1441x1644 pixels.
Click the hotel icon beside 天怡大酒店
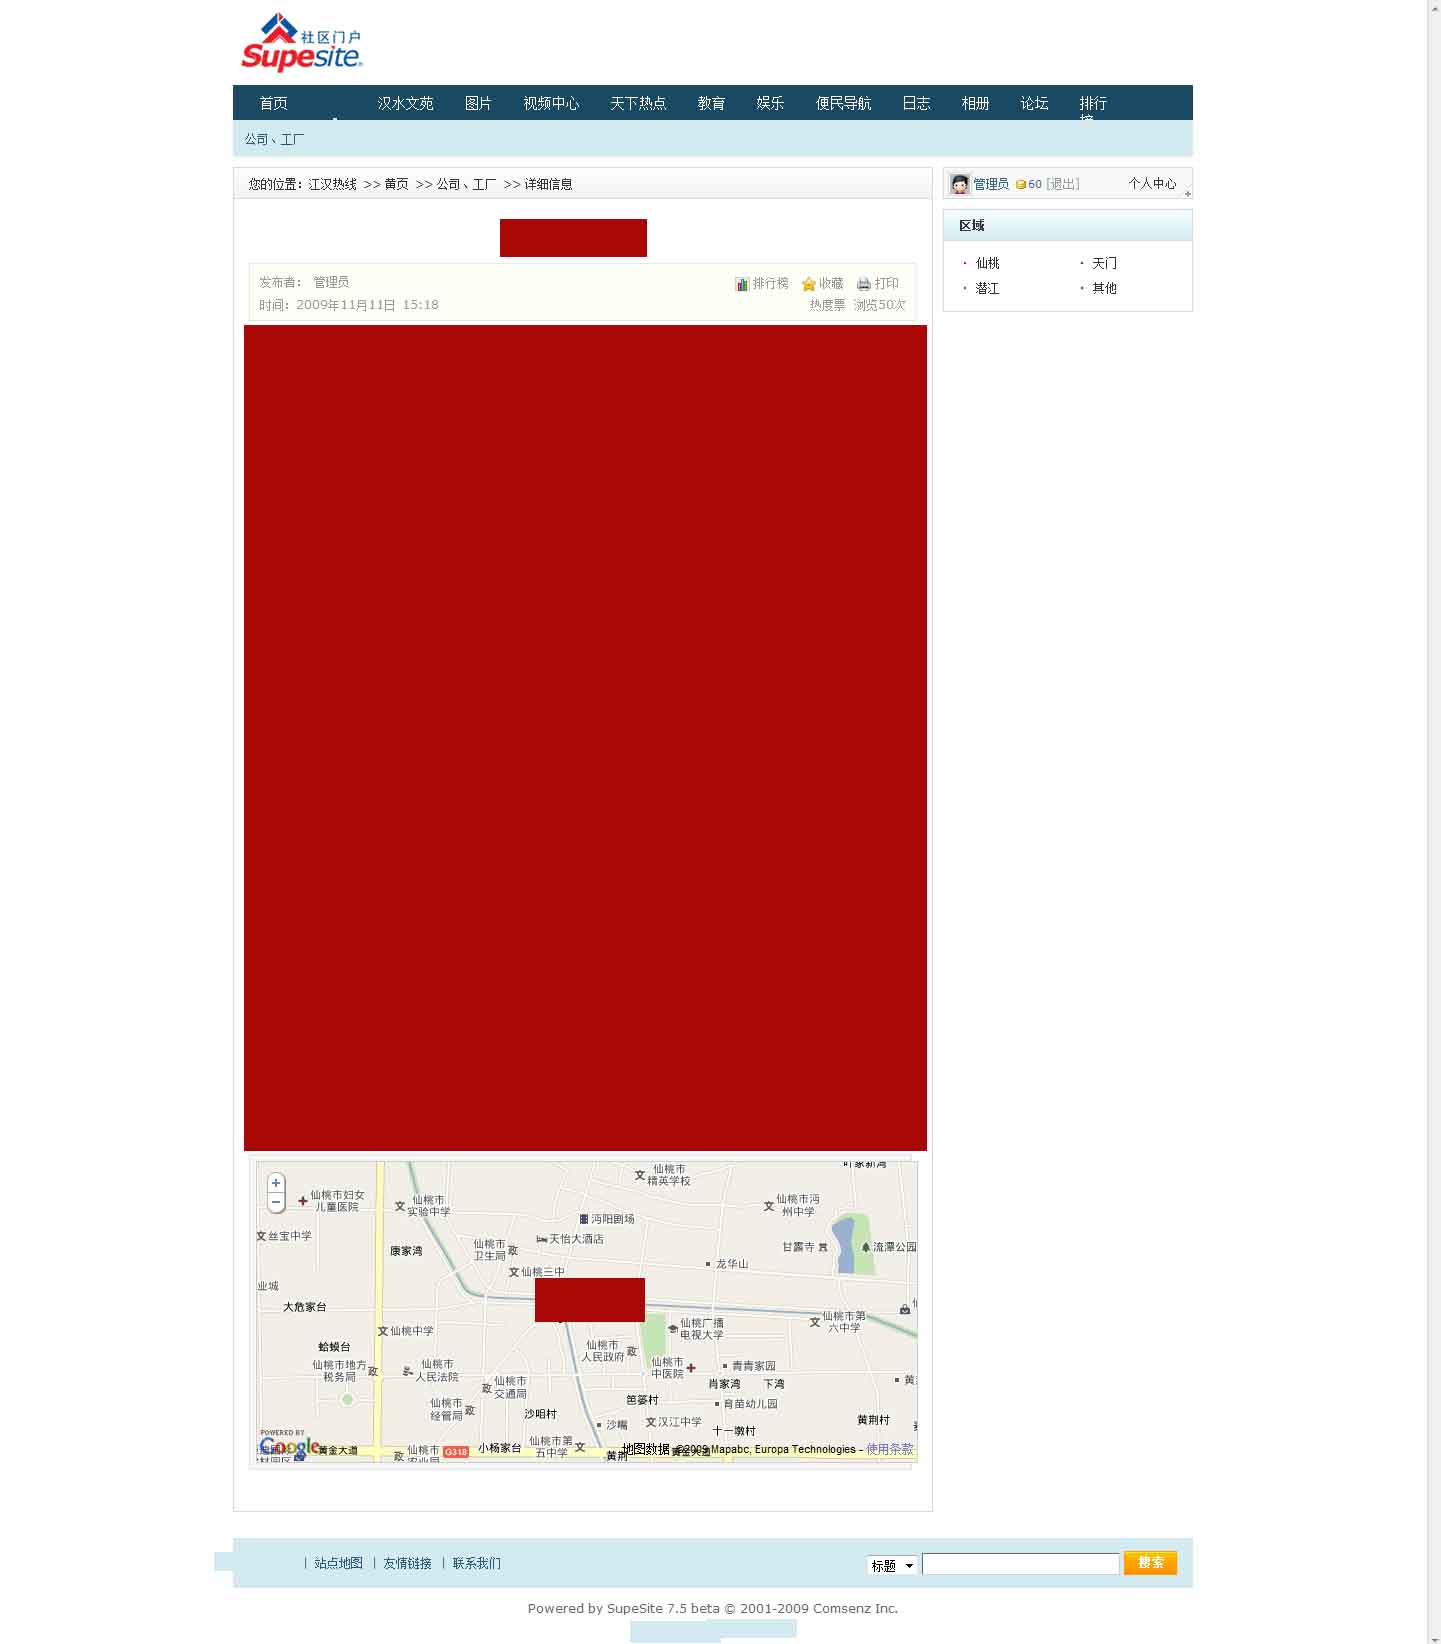541,1239
